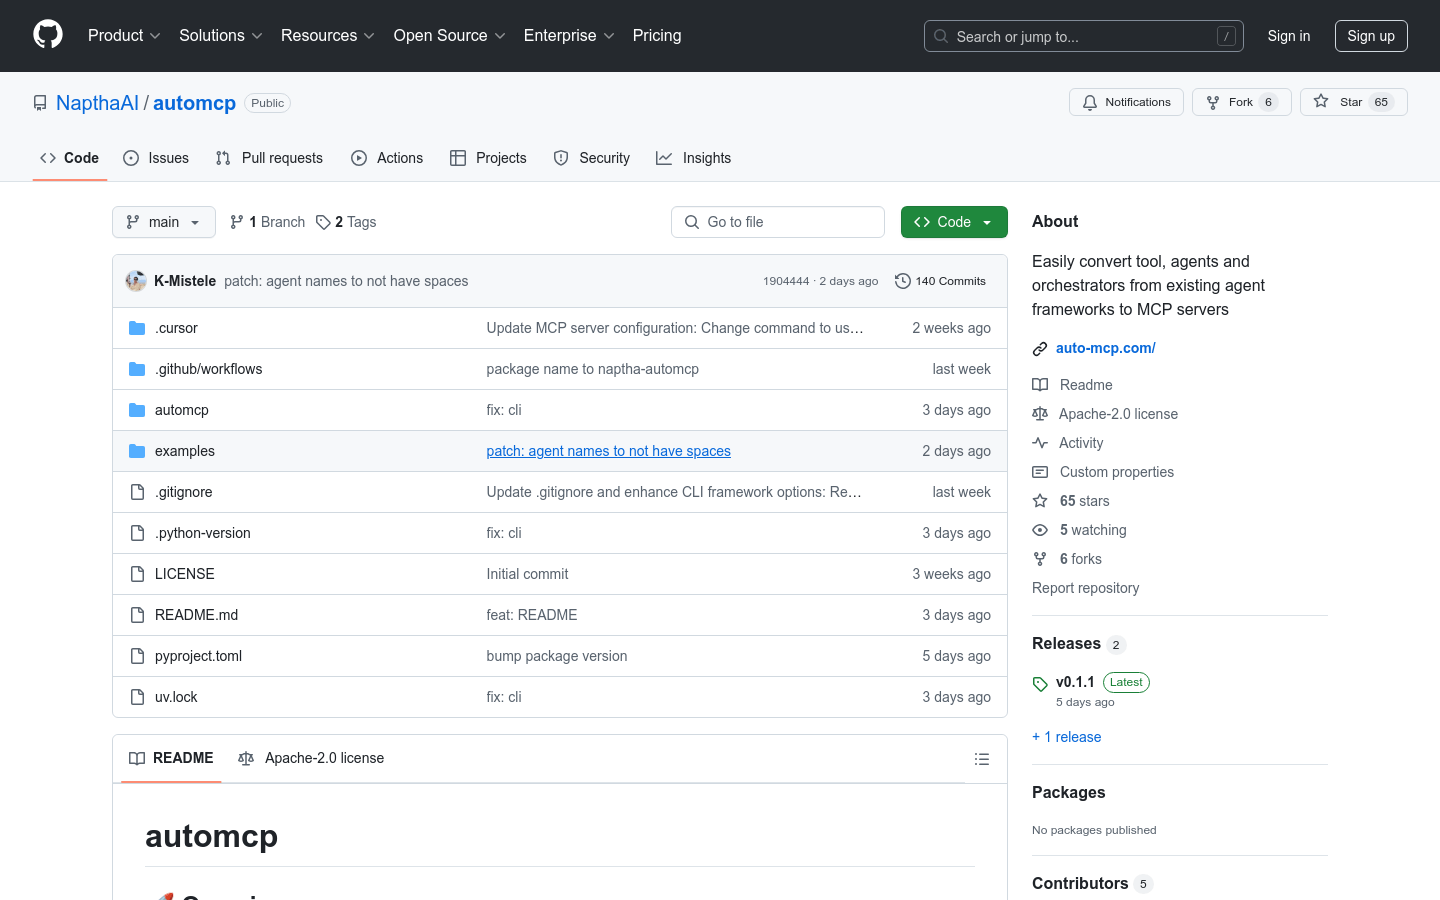Expand the Product menu
Viewport: 1440px width, 900px height.
click(124, 35)
